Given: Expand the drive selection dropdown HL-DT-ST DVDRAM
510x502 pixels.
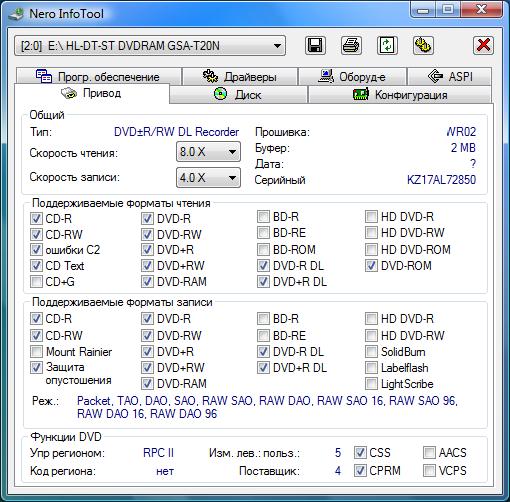Looking at the screenshot, I should [x=150, y=46].
